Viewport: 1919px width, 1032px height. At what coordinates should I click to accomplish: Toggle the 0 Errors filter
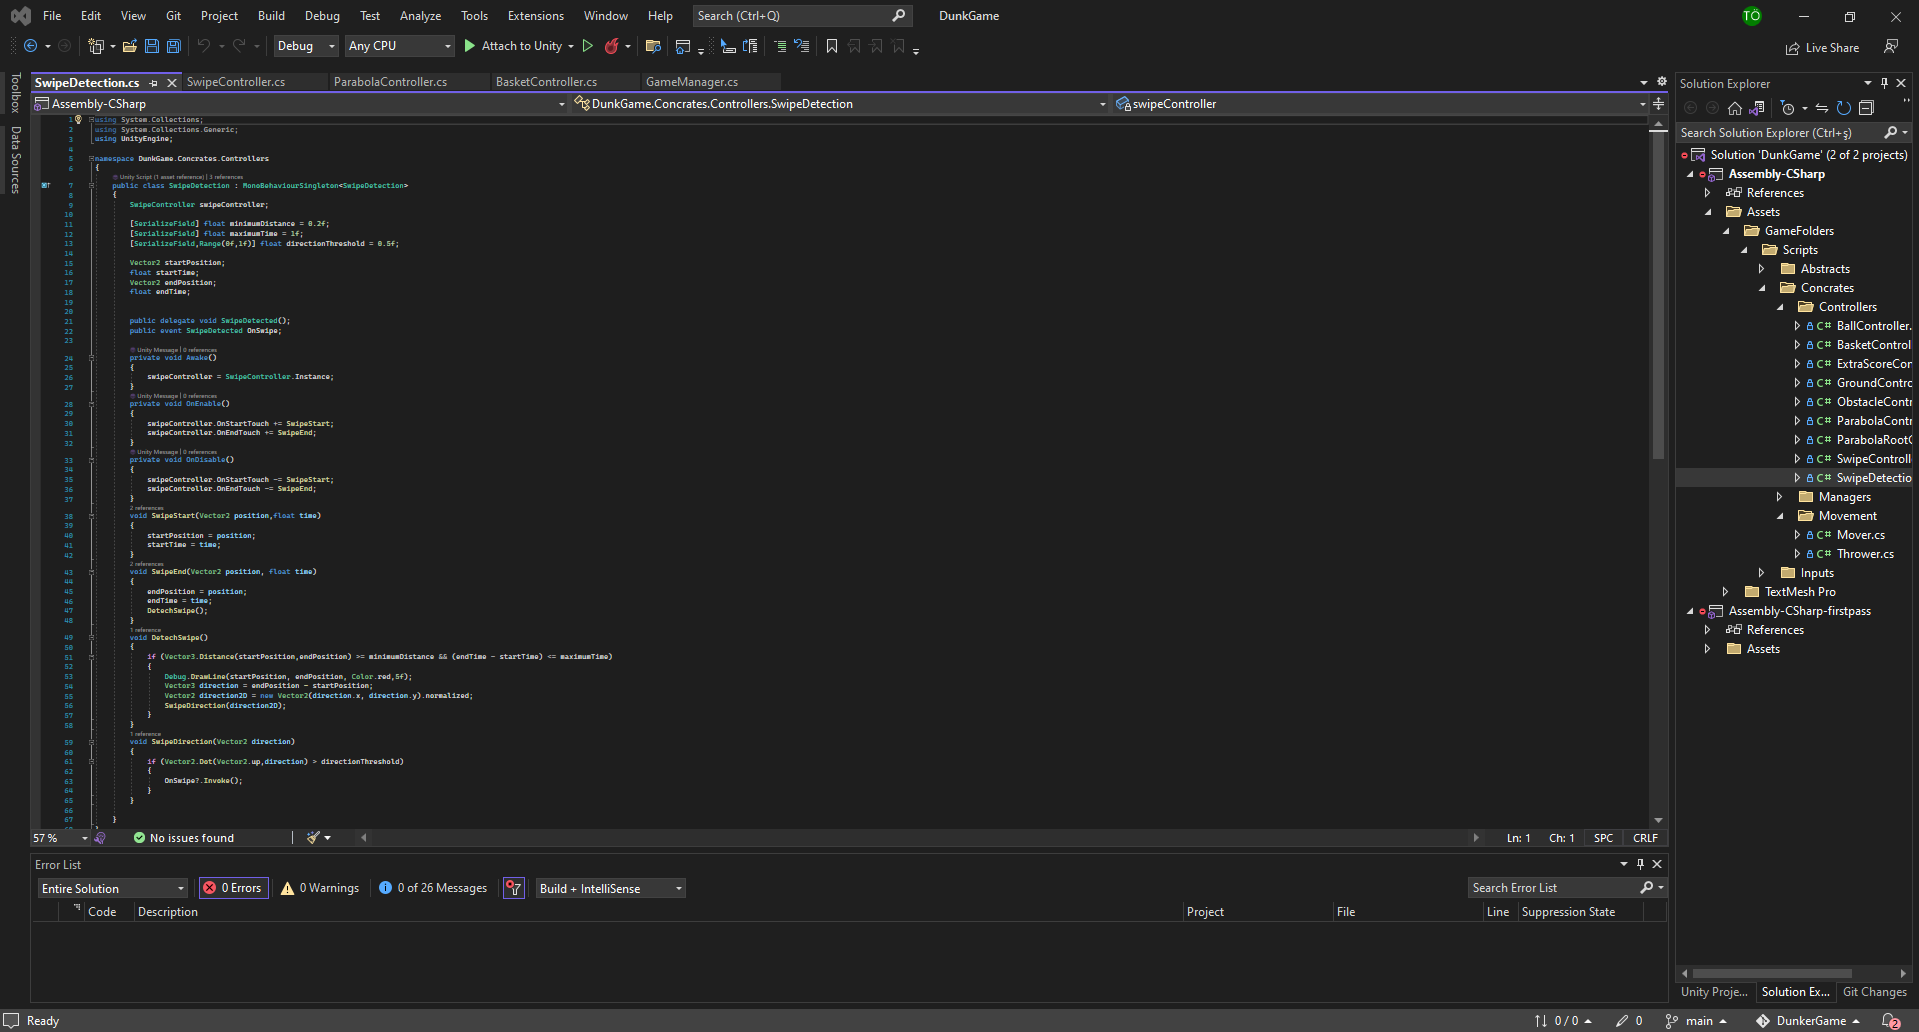coord(233,888)
